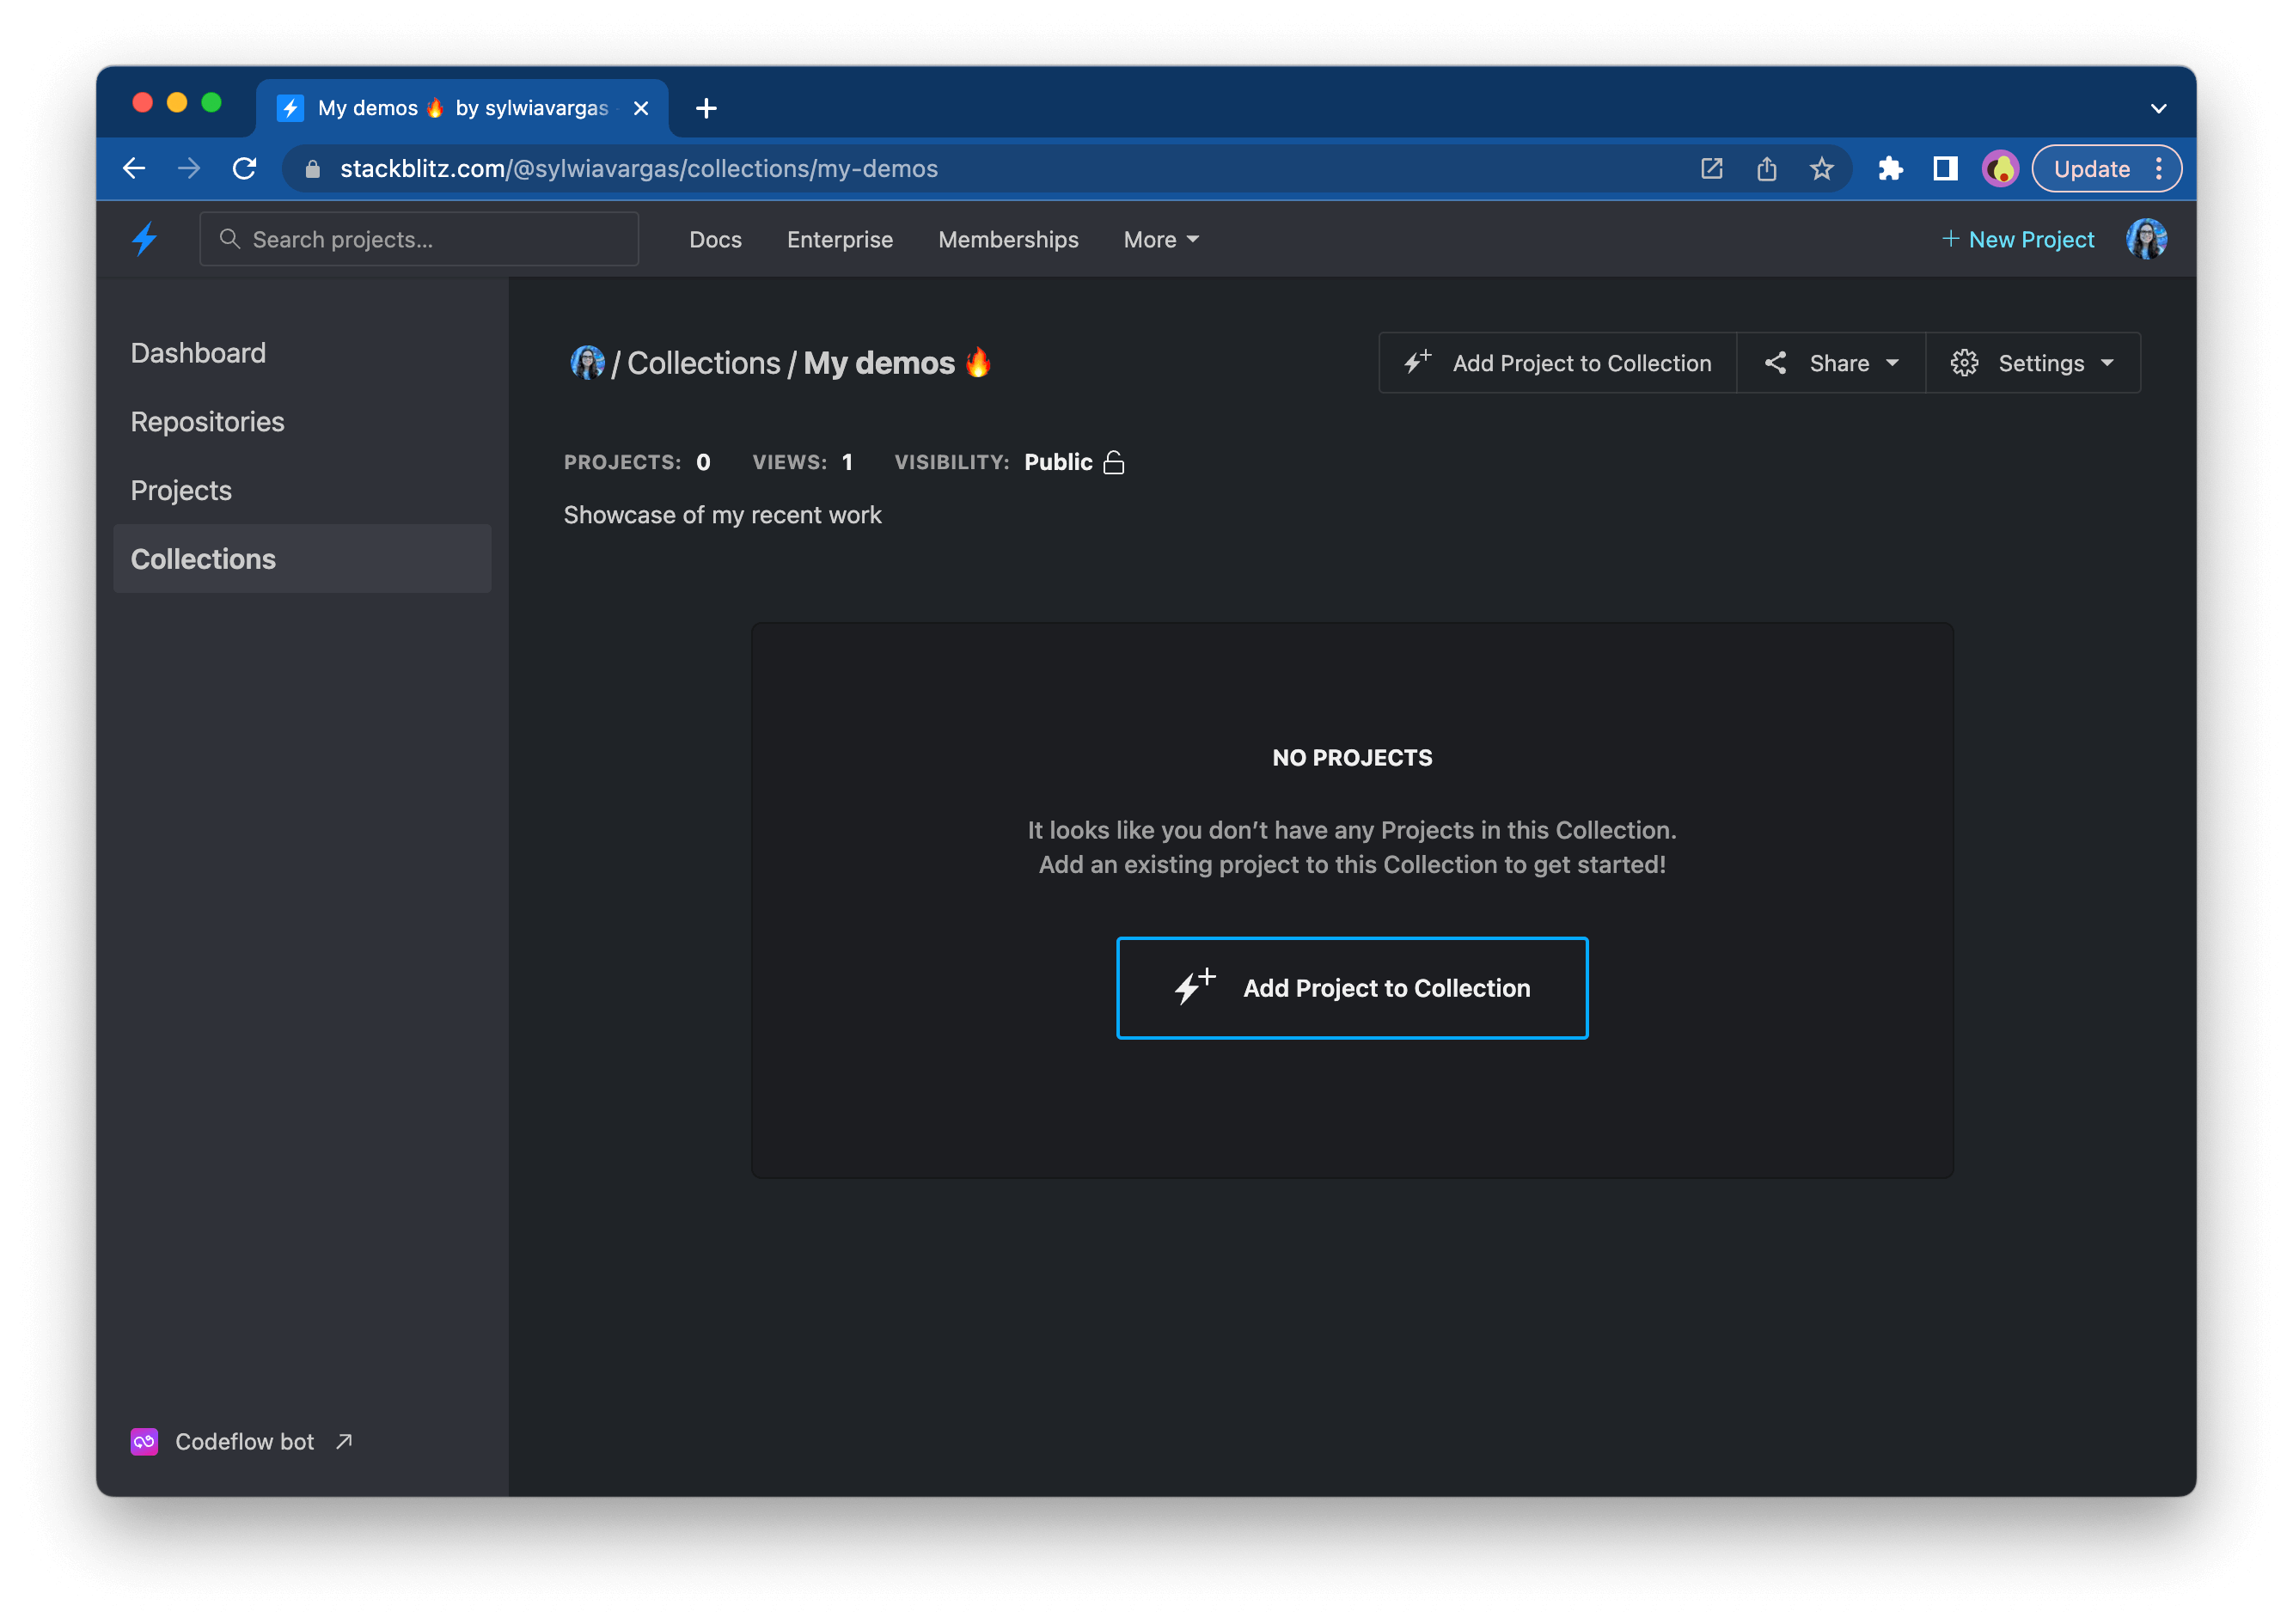Open Repositories in the sidebar

click(207, 422)
